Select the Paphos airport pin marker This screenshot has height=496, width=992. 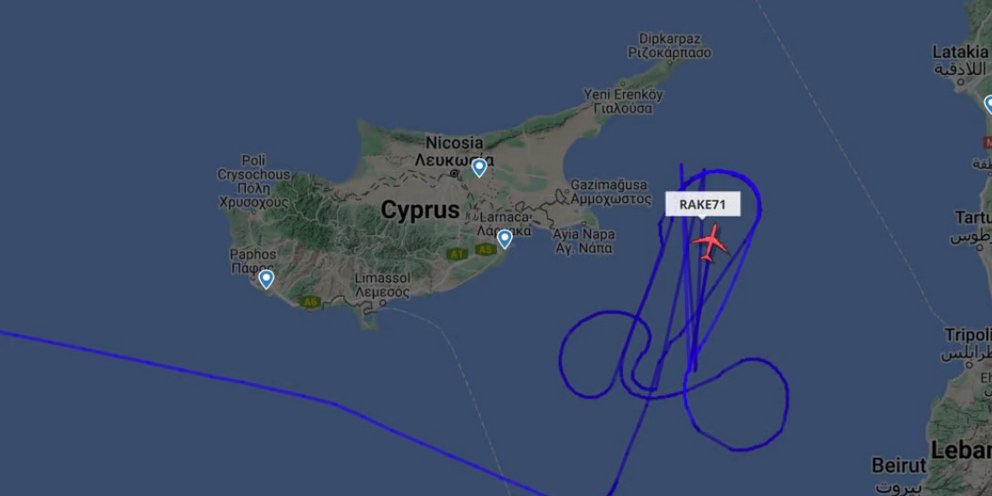266,279
